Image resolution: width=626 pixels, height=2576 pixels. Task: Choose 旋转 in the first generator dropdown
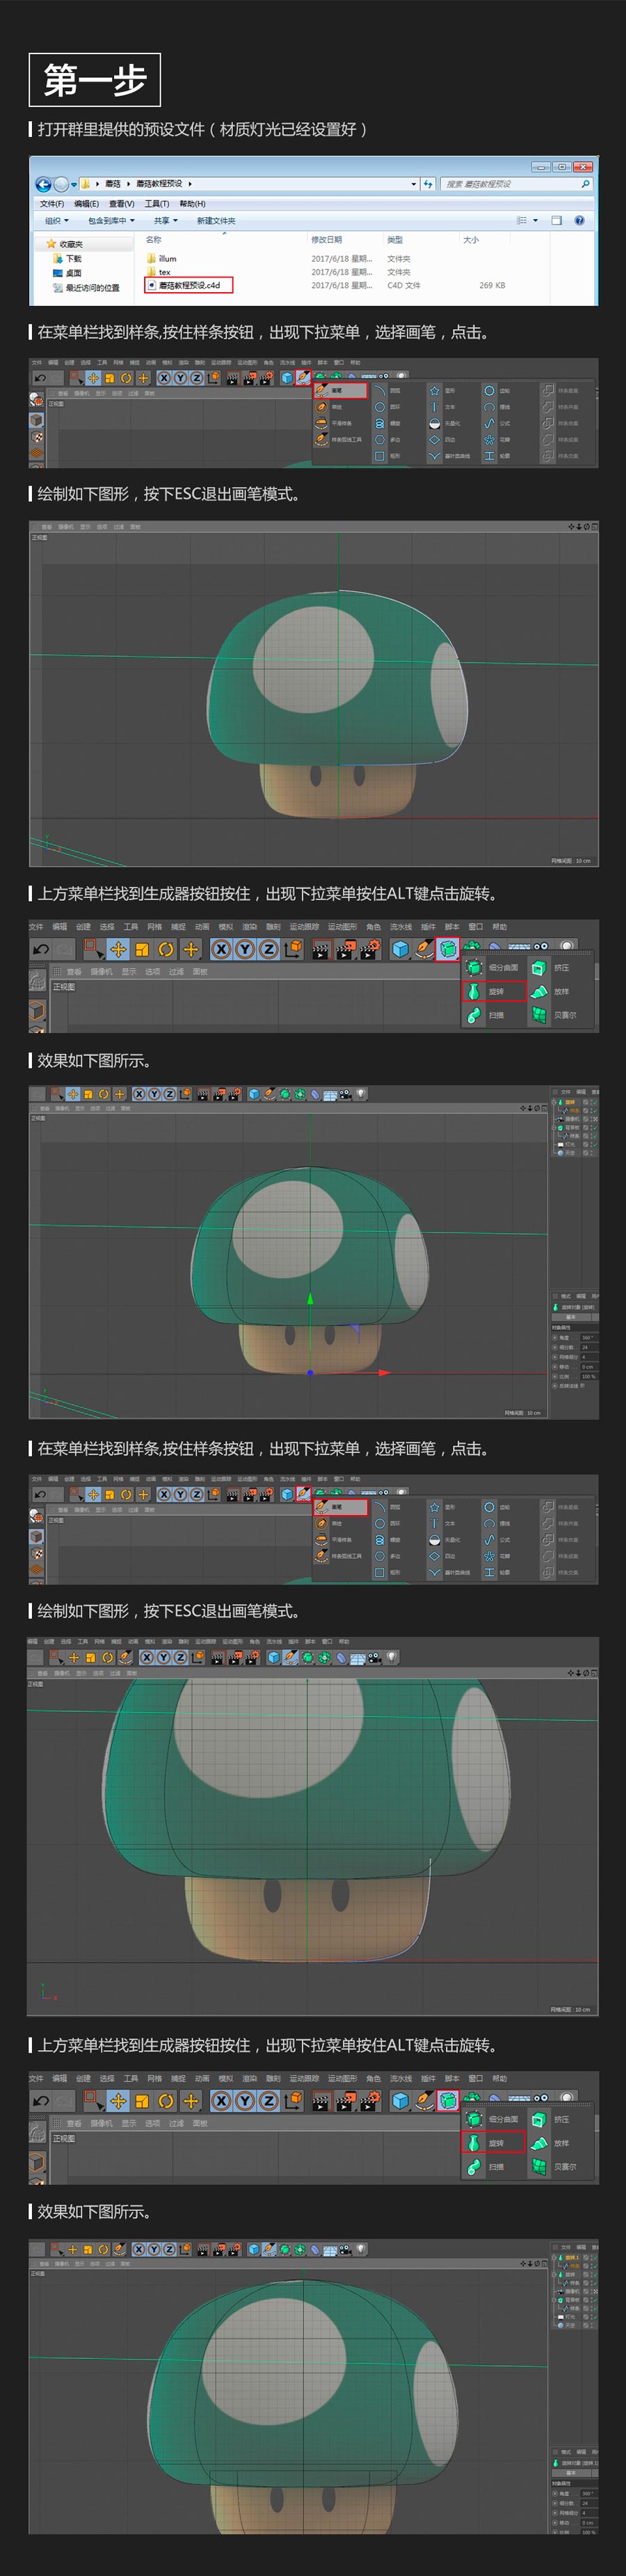click(494, 992)
